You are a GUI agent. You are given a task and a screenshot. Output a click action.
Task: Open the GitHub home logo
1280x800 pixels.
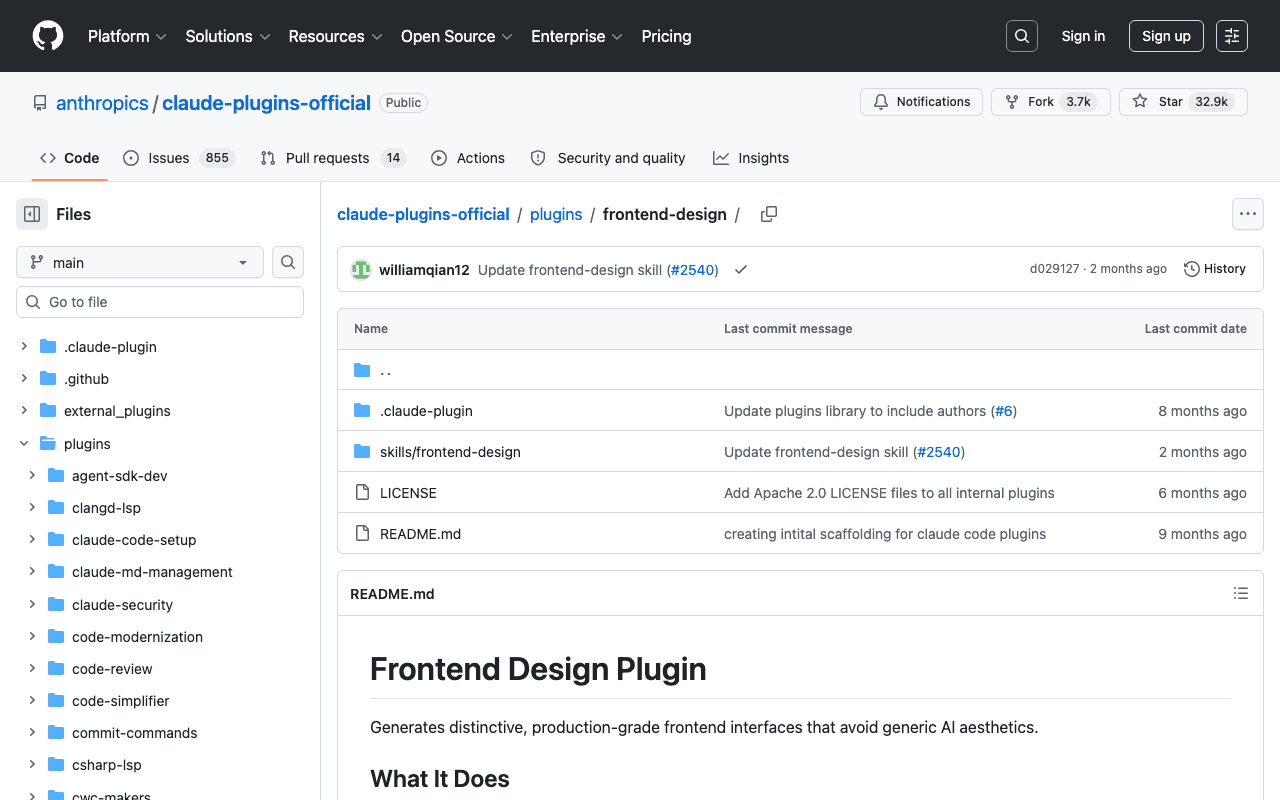click(x=48, y=36)
